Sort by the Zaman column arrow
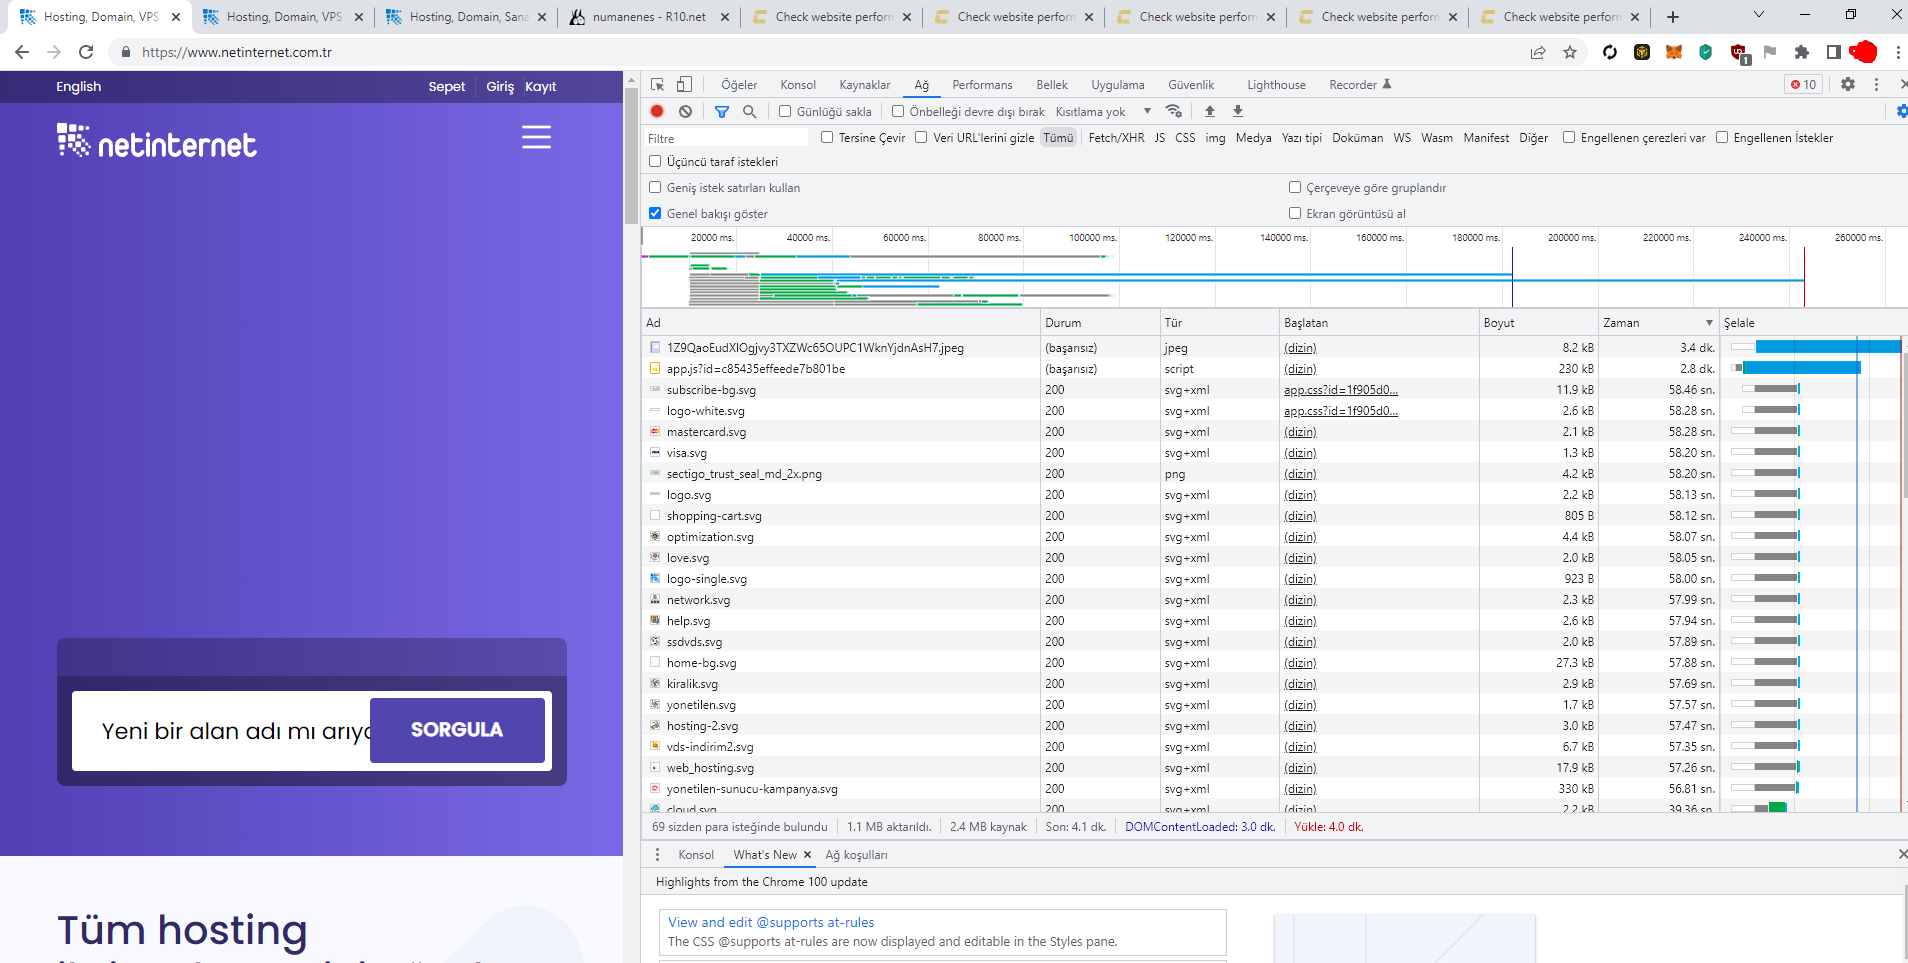The width and height of the screenshot is (1908, 963). pyautogui.click(x=1709, y=323)
